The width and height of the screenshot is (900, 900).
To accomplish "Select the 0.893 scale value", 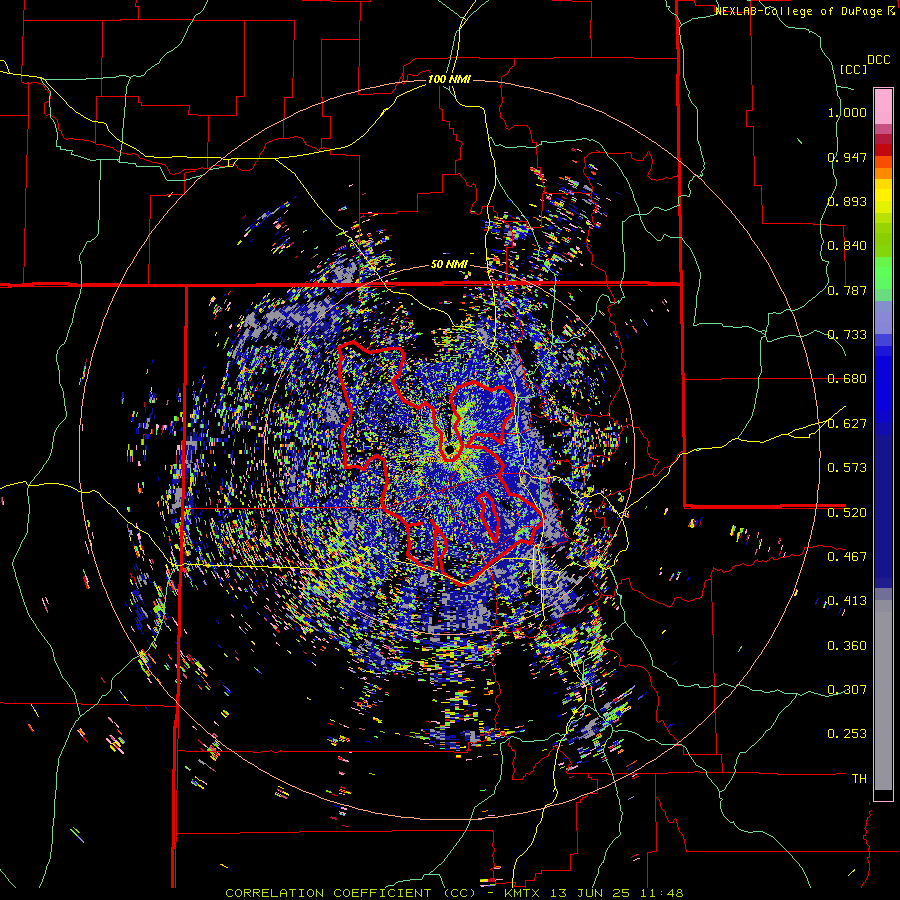I will (x=847, y=201).
